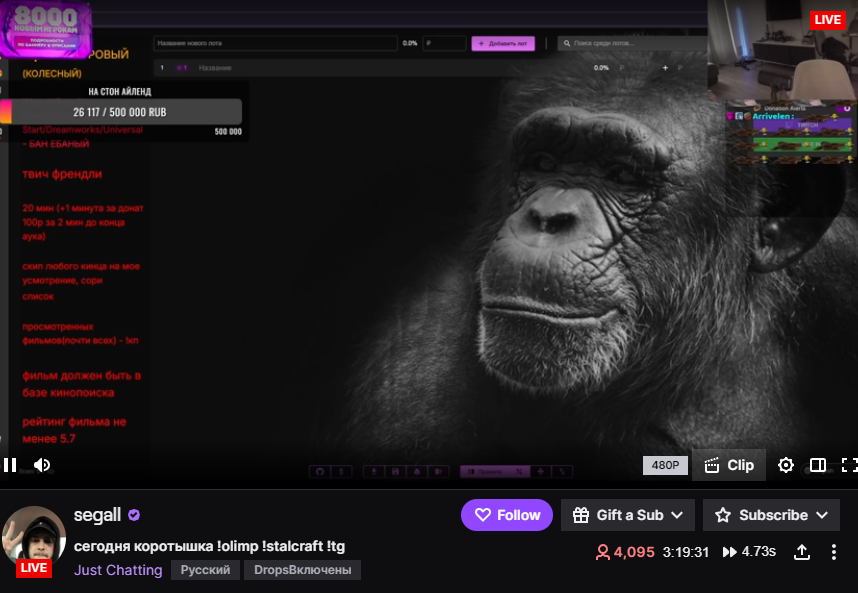Open the three-dot more options menu

point(833,551)
